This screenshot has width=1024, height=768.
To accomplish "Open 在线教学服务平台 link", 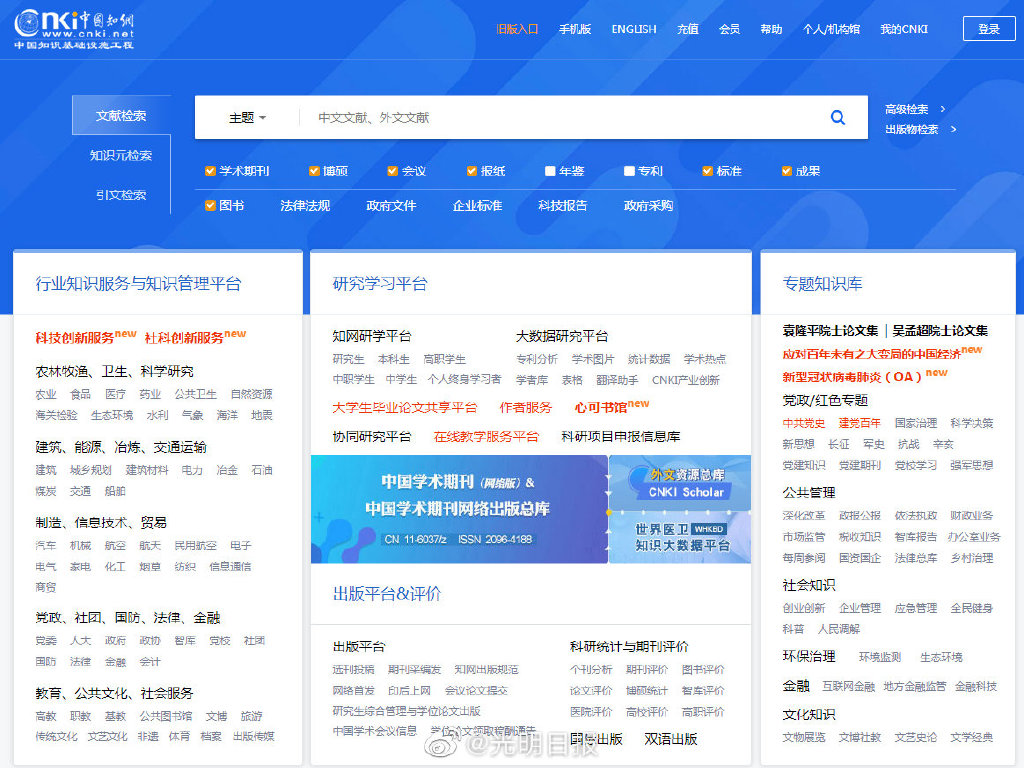I will tap(487, 436).
